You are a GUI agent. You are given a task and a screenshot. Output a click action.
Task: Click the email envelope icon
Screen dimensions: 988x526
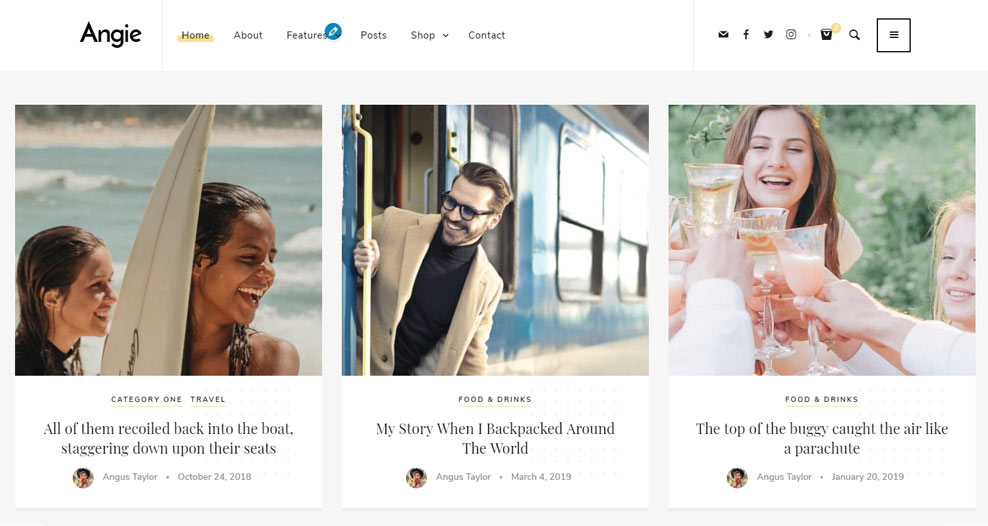point(723,35)
